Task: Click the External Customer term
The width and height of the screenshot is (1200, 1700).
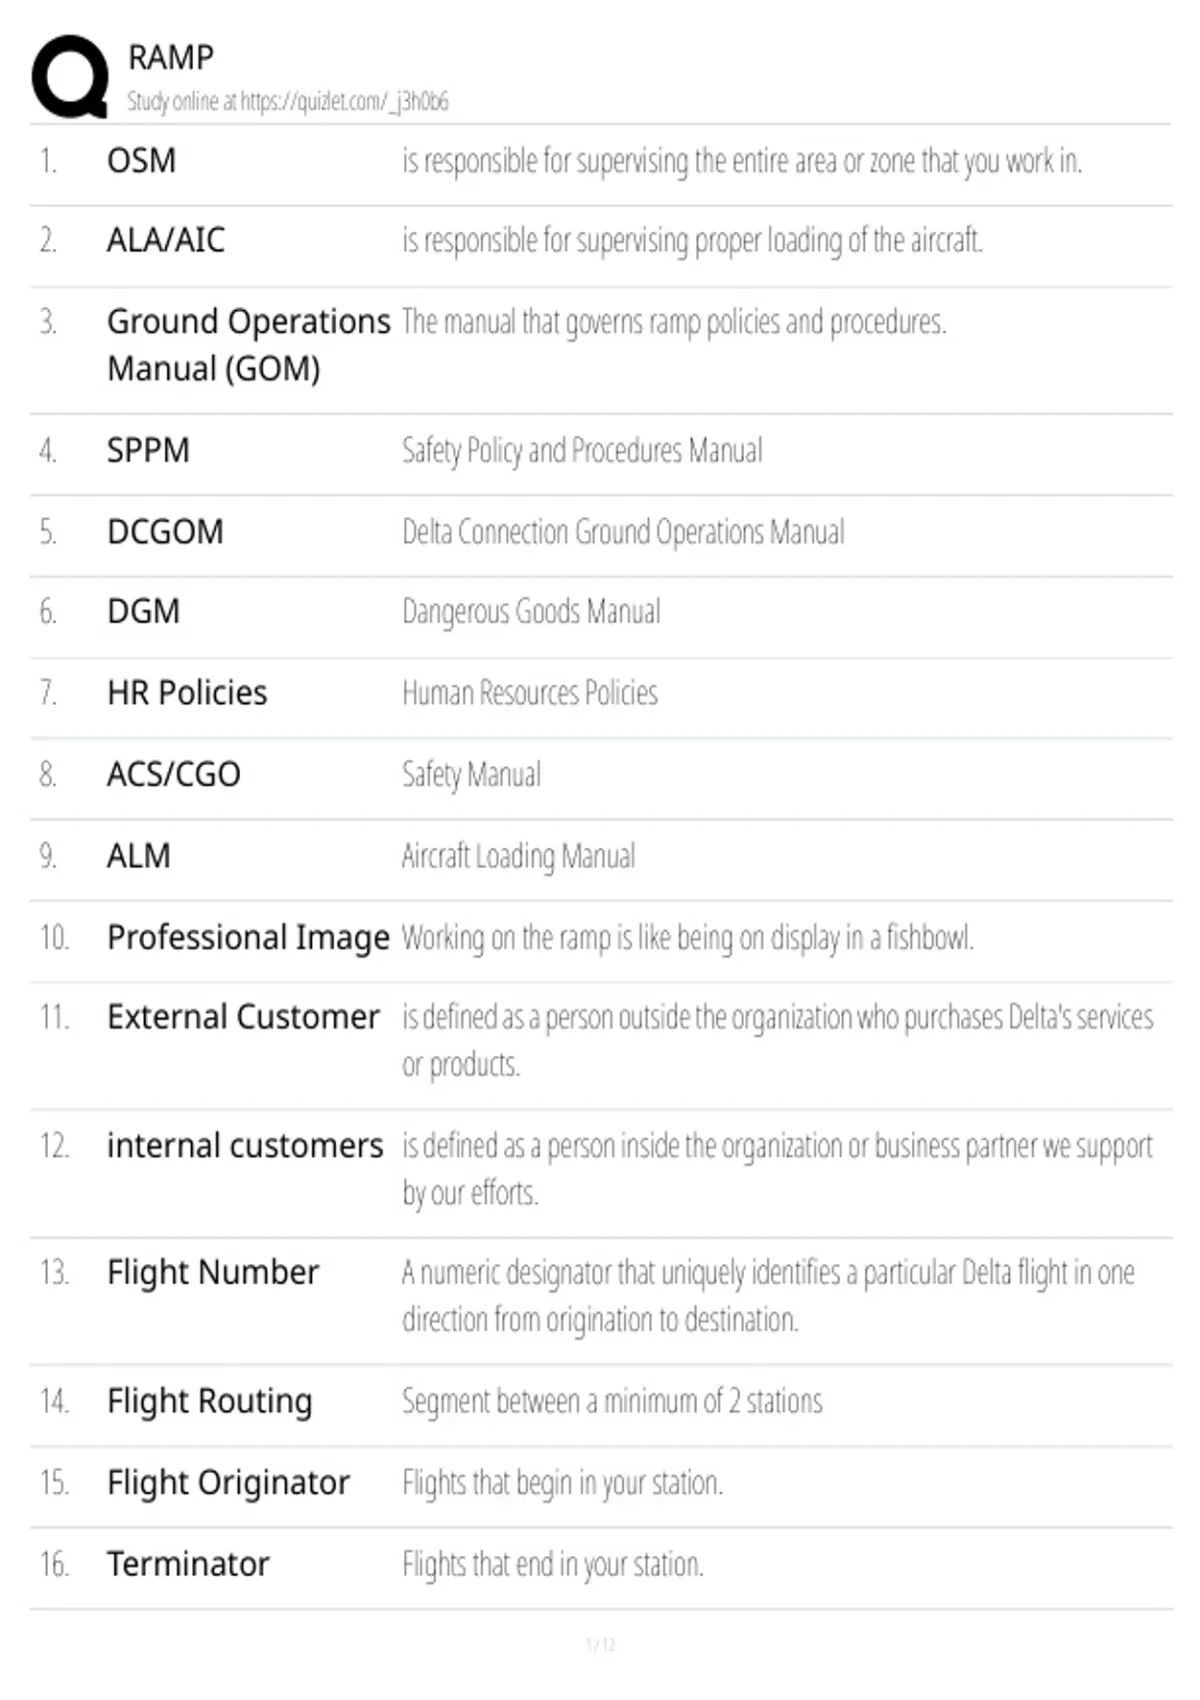Action: tap(243, 1017)
